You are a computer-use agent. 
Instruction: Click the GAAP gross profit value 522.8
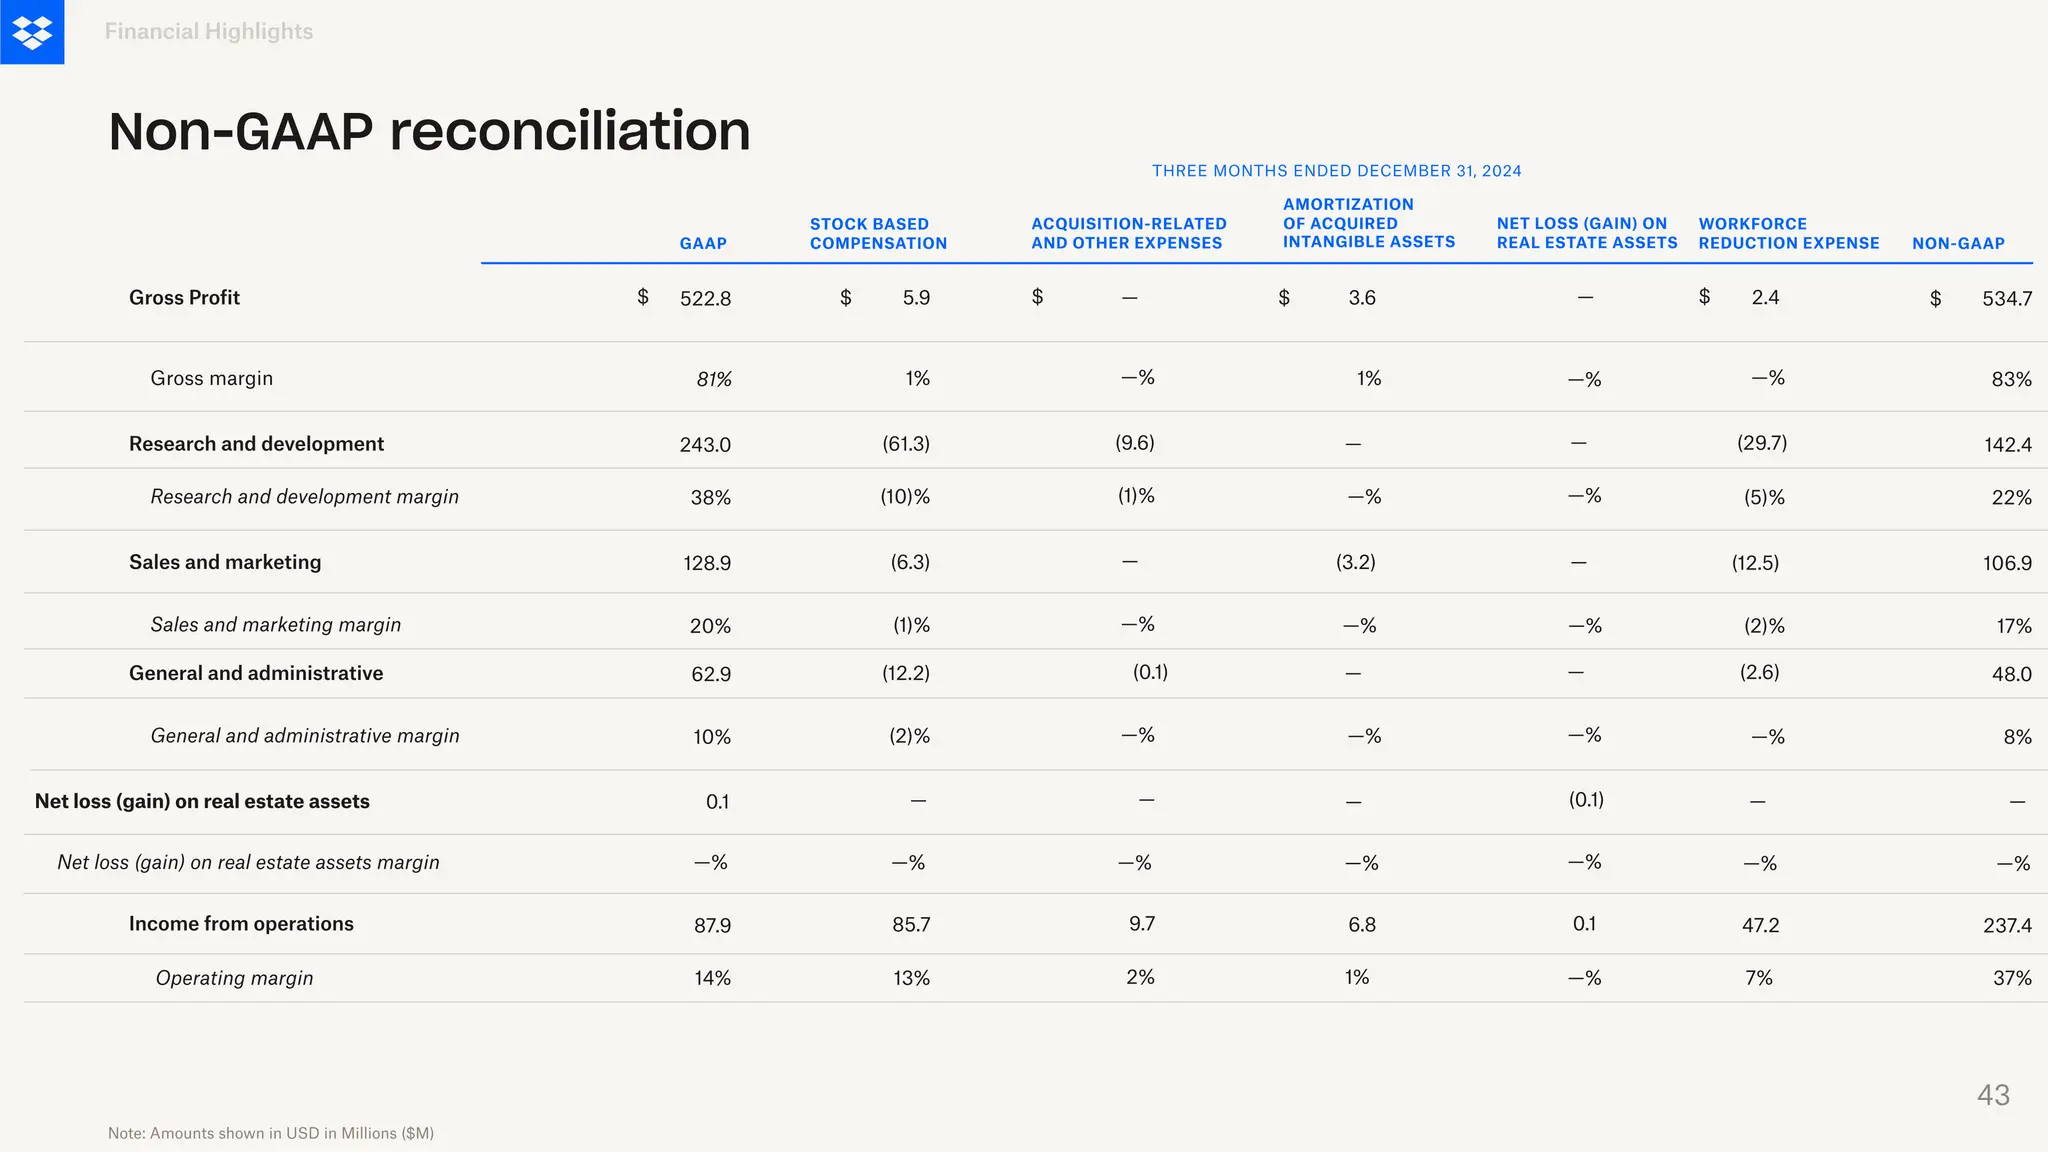(x=705, y=298)
